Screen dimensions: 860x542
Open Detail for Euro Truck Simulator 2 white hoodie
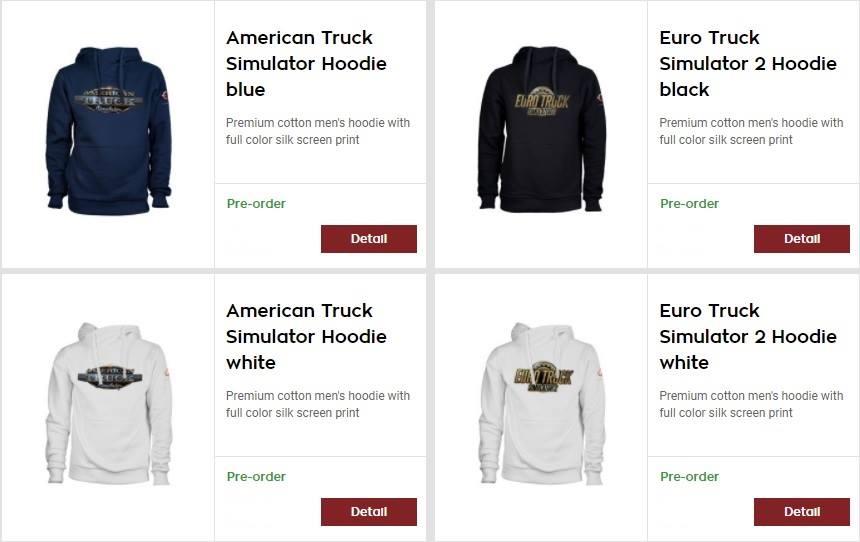[x=802, y=512]
